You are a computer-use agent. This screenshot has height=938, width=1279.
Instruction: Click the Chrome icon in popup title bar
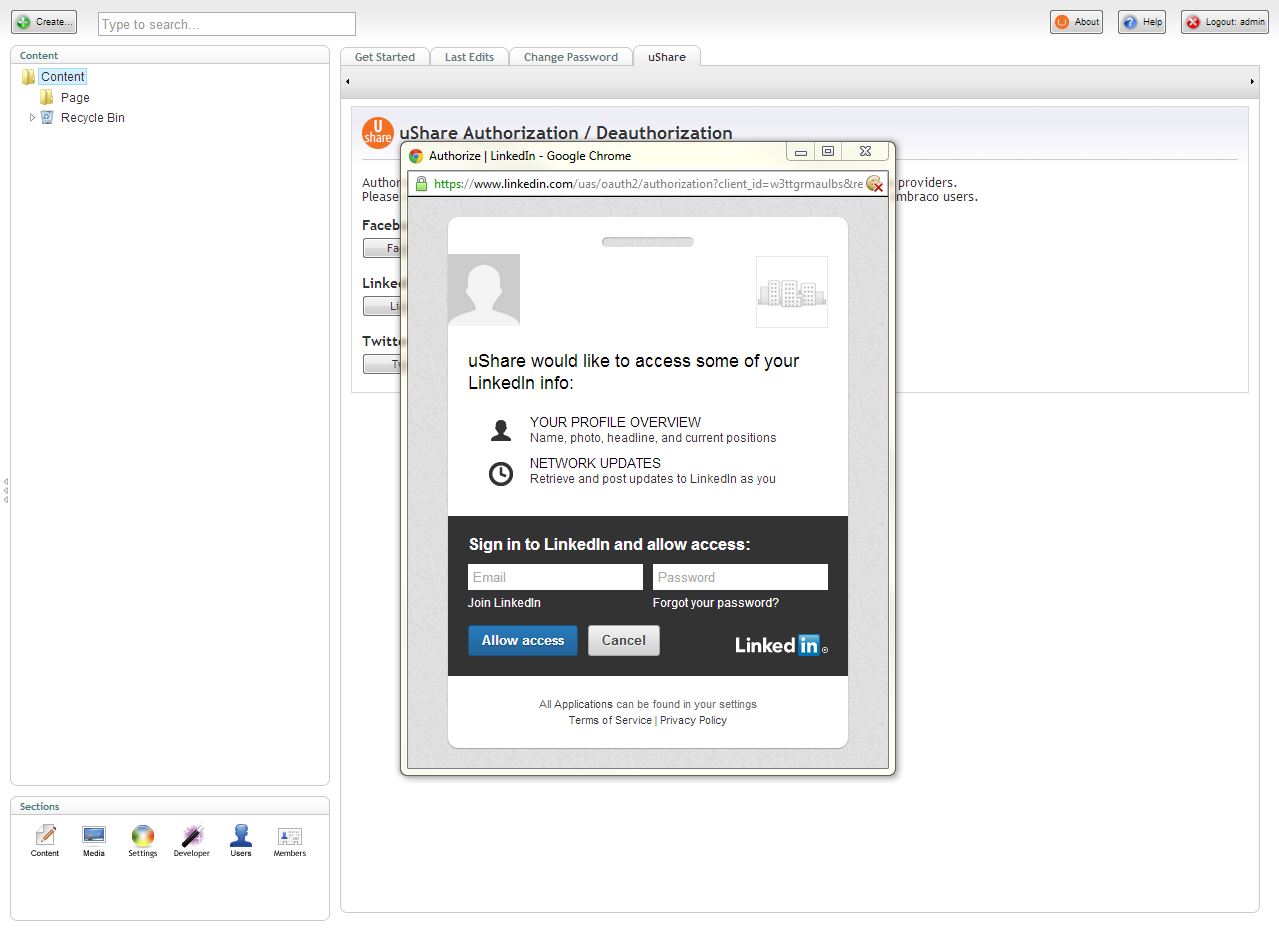(416, 156)
